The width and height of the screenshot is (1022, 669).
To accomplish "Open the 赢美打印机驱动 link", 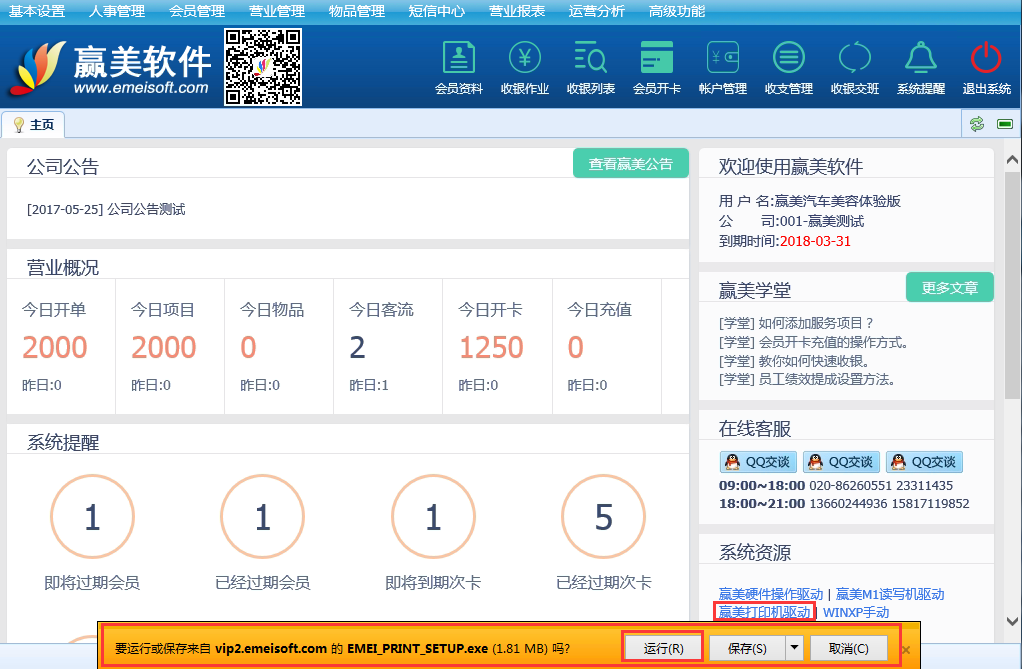I will coord(764,612).
